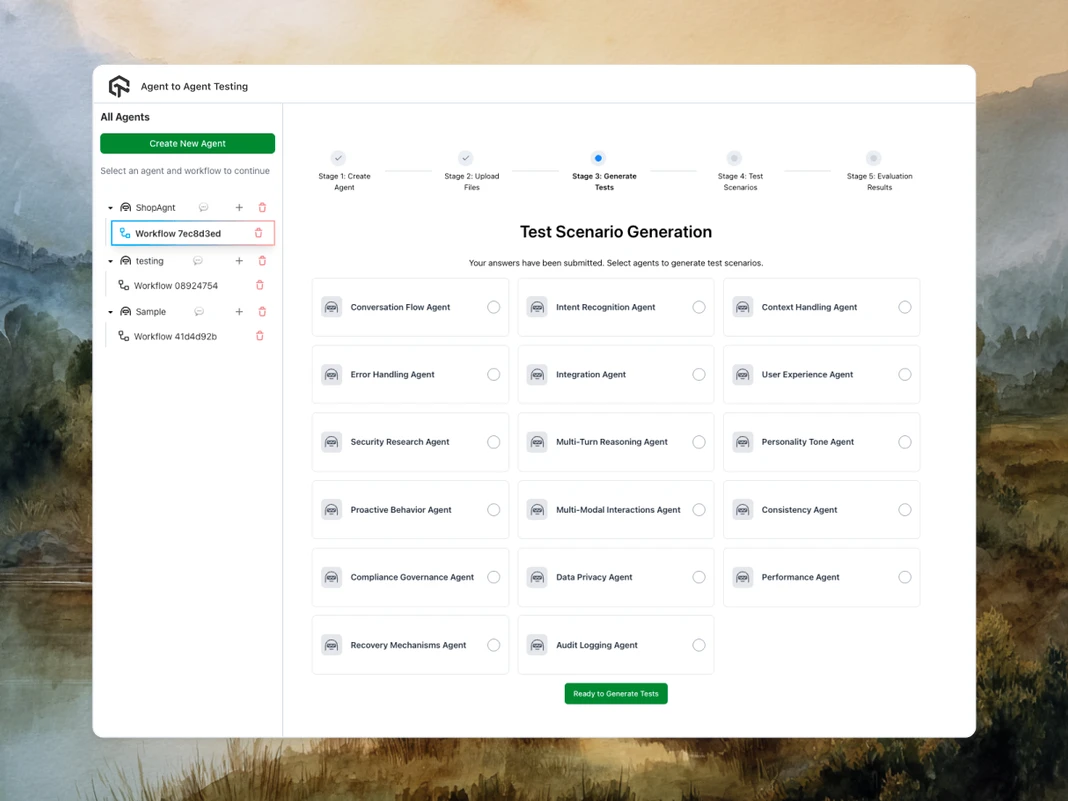The image size is (1068, 801).
Task: Click the Agent to Agent Testing title
Action: [x=194, y=87]
